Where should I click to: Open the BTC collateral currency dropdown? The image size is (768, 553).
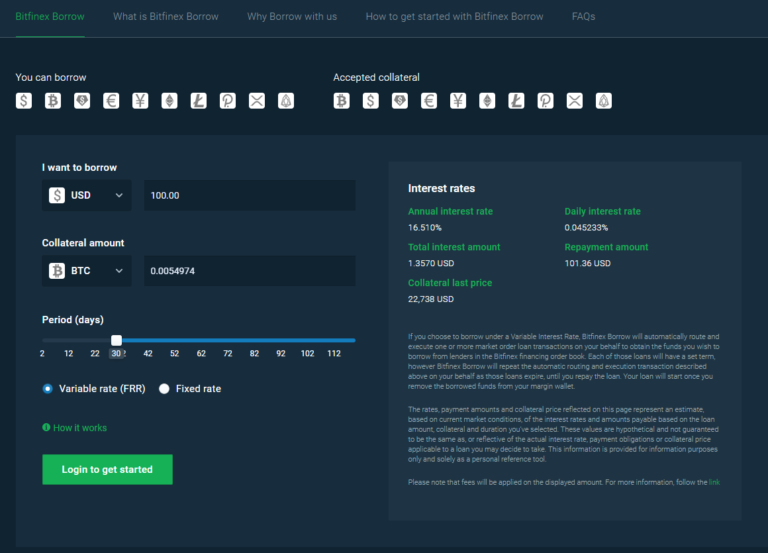[86, 270]
